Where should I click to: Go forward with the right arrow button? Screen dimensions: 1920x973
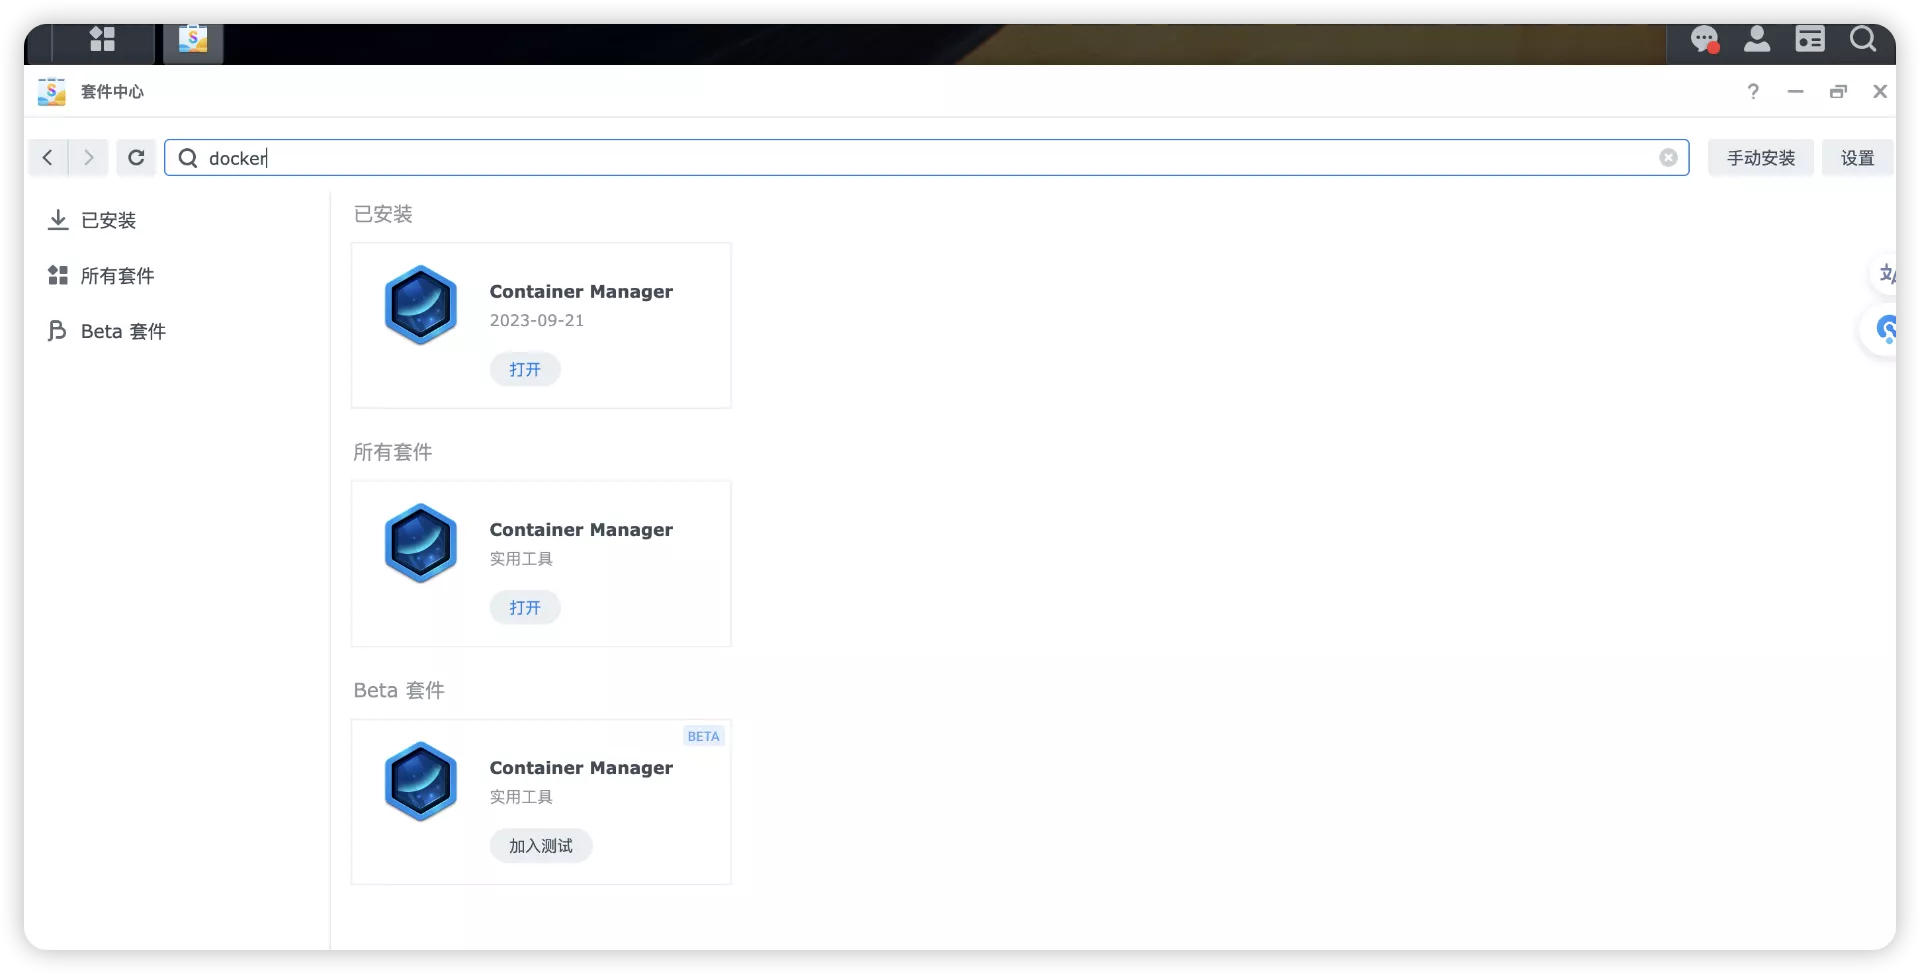pos(88,158)
